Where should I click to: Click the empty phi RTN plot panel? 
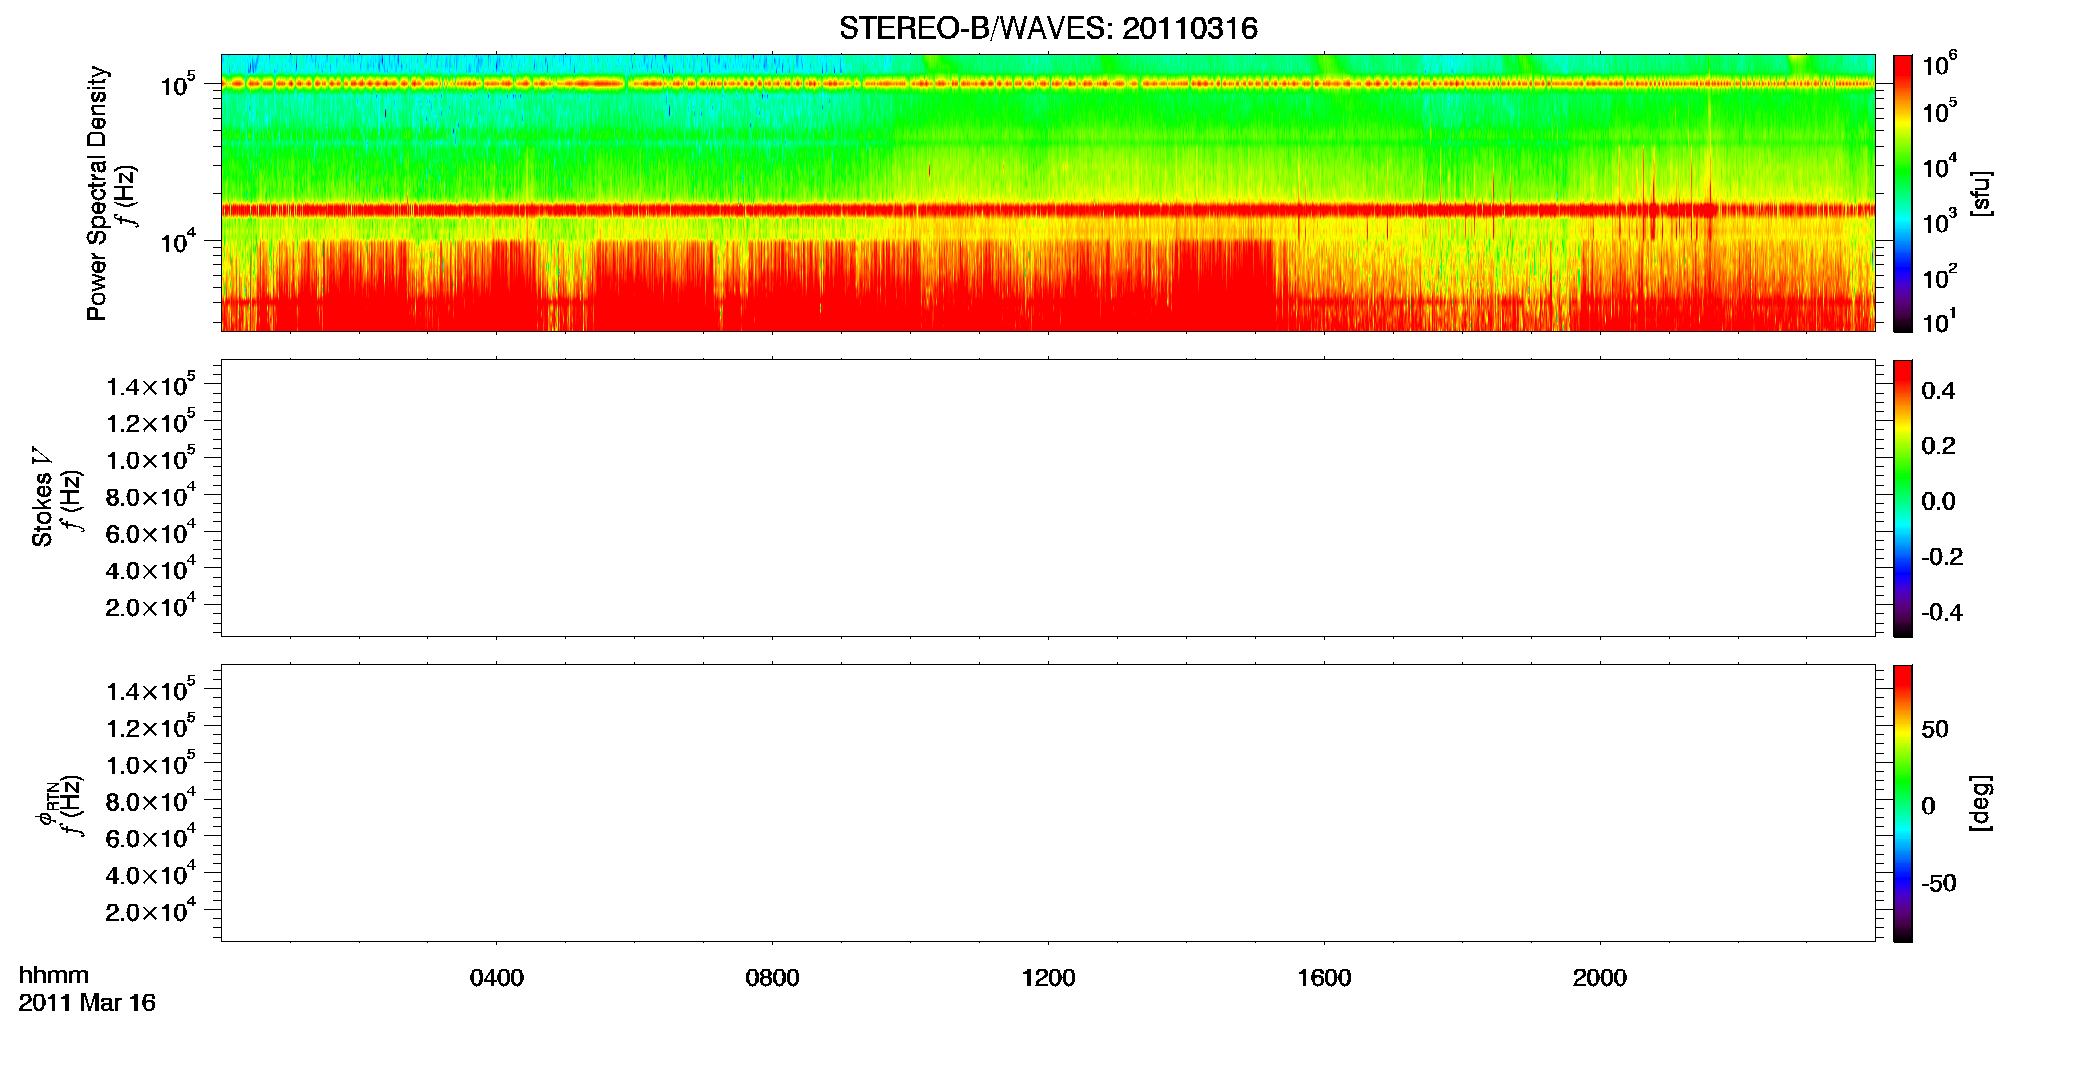point(1048,803)
